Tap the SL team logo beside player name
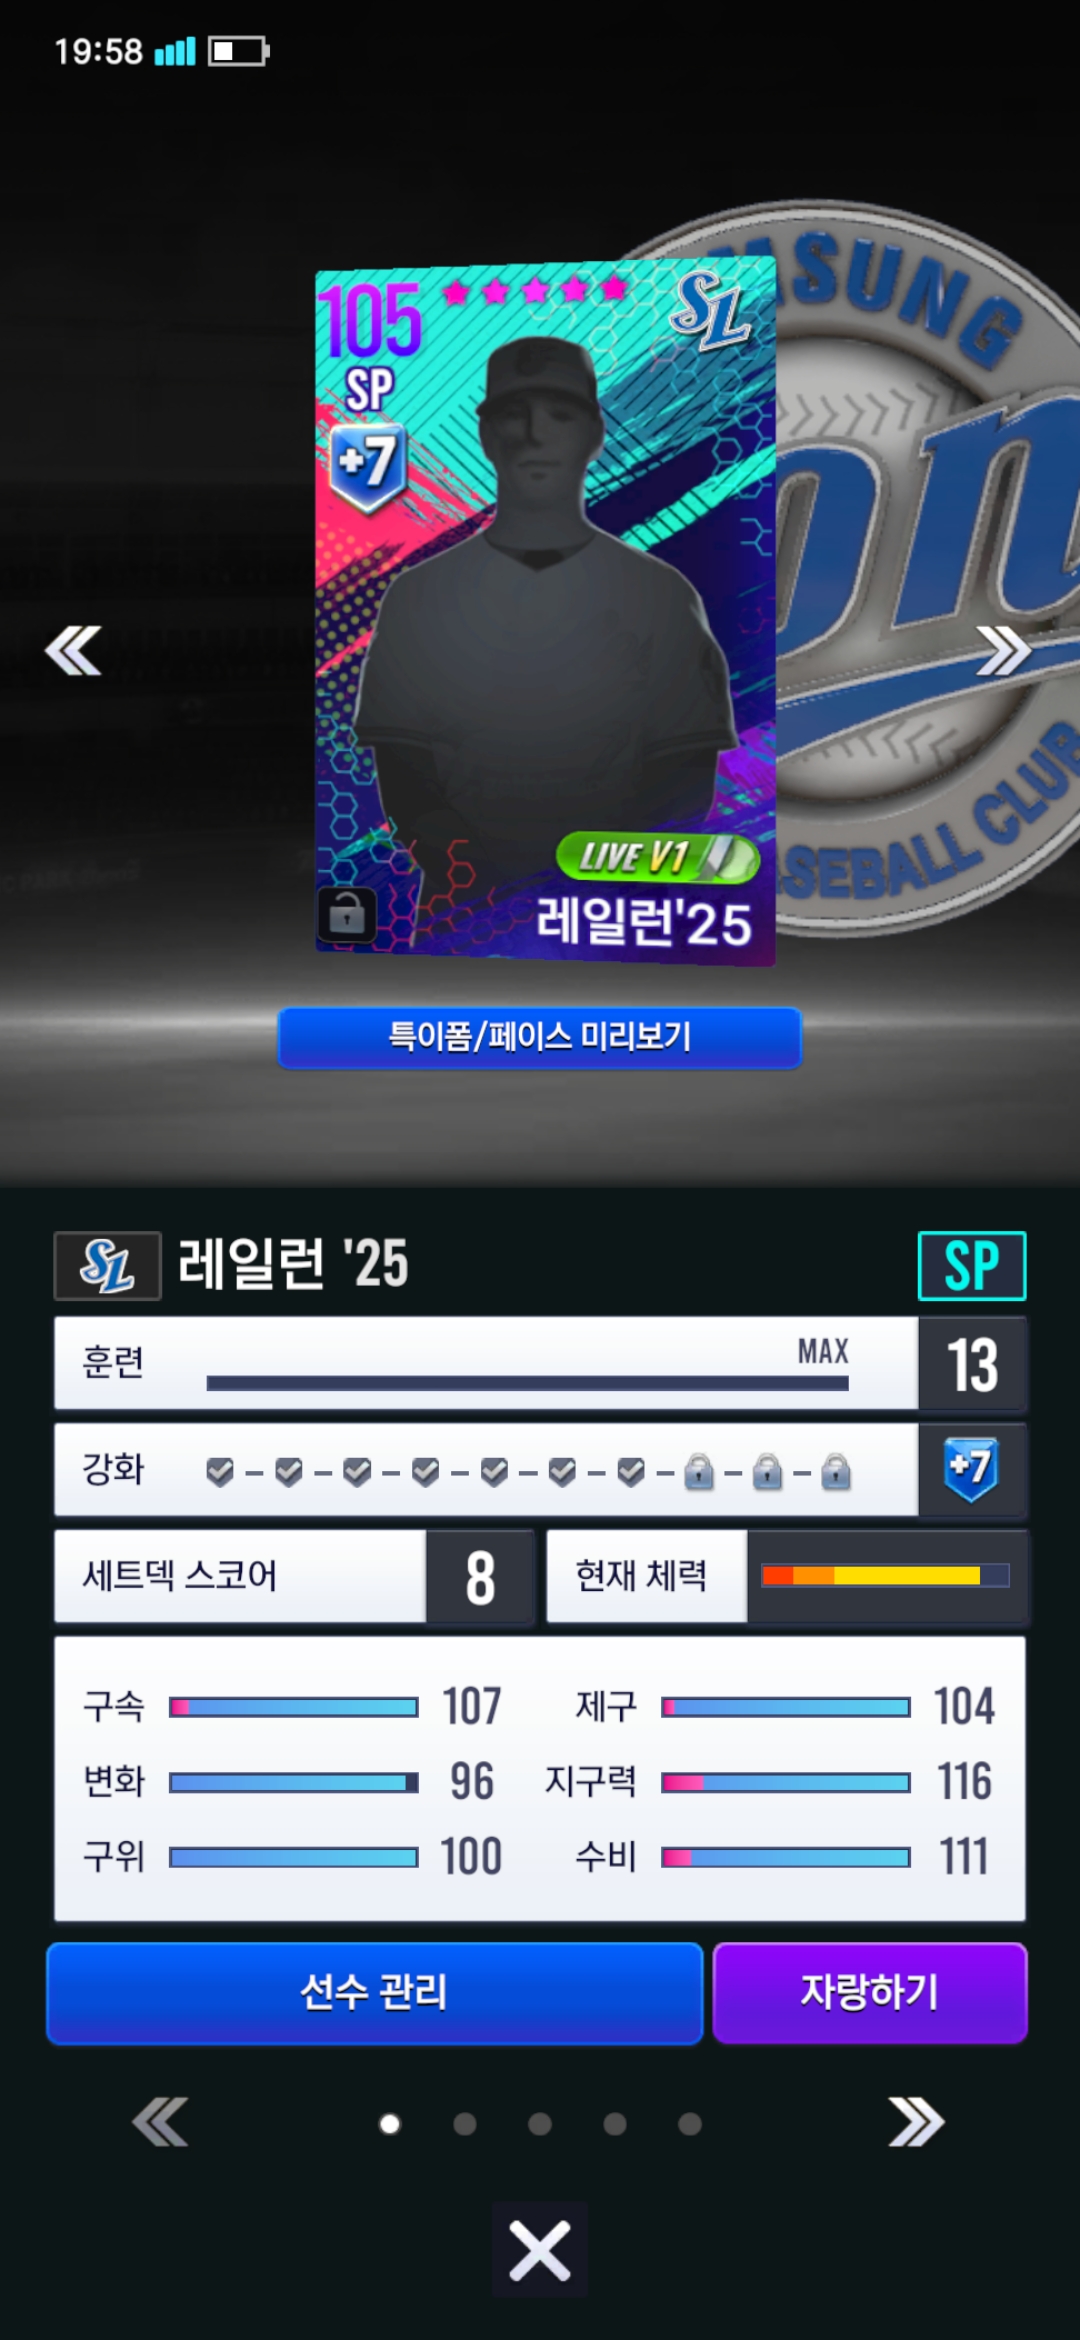Screen dimensions: 1080x2340 tap(107, 1266)
